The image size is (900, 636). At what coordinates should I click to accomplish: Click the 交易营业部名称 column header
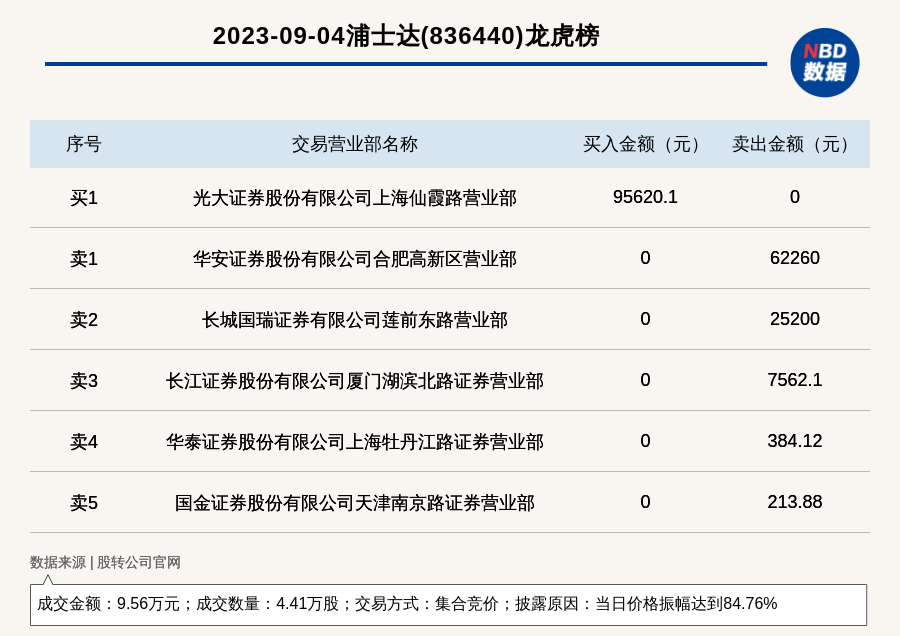[355, 144]
